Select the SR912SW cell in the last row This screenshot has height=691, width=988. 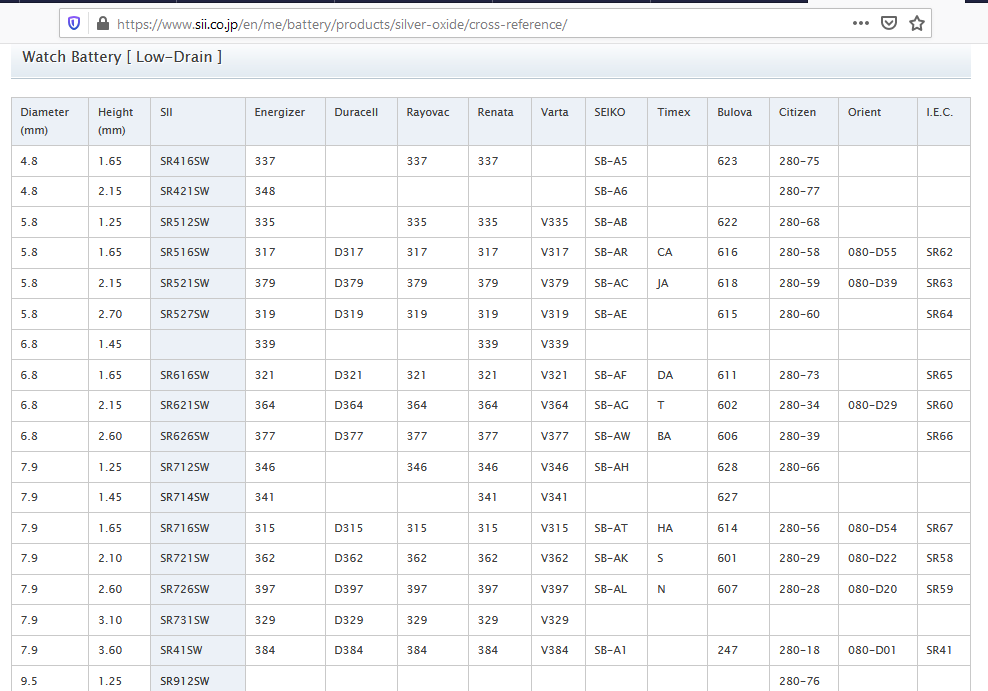point(184,681)
